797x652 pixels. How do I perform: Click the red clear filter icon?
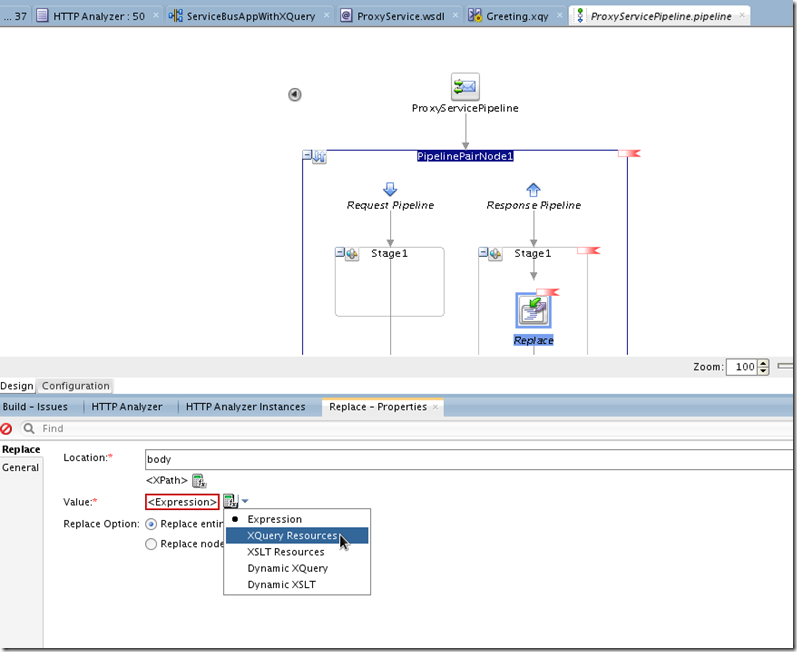7,428
